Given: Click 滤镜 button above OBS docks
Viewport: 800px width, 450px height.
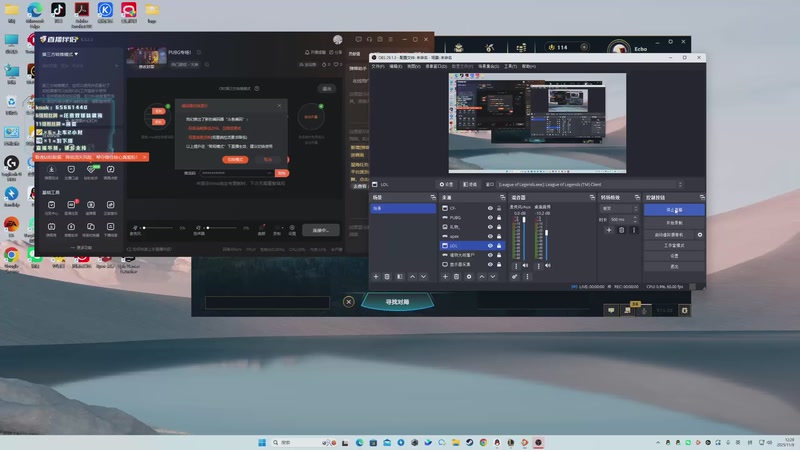Looking at the screenshot, I should 469,184.
